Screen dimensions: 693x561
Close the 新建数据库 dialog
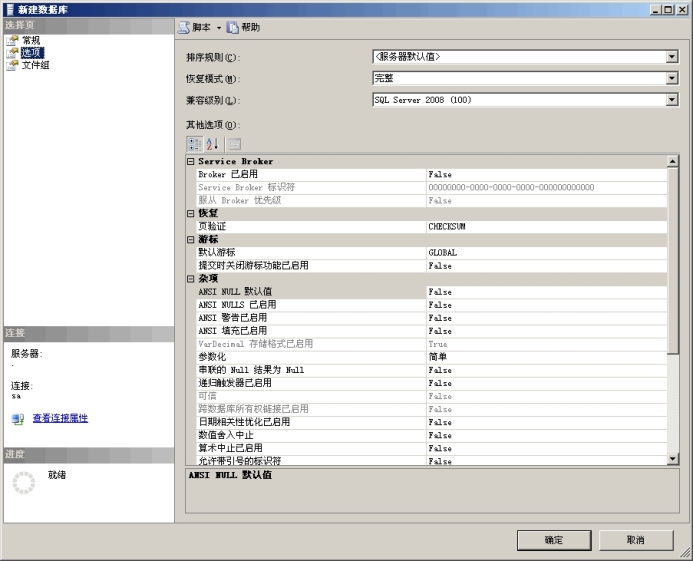(x=682, y=9)
